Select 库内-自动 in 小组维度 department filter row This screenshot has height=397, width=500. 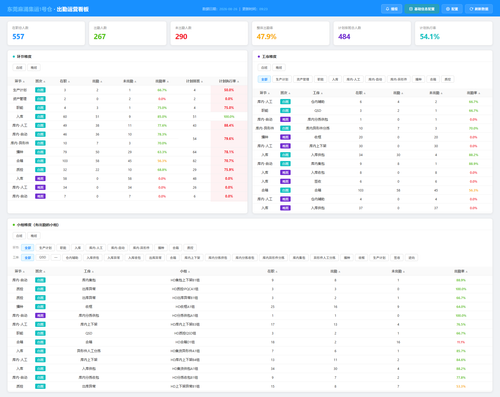point(118,248)
